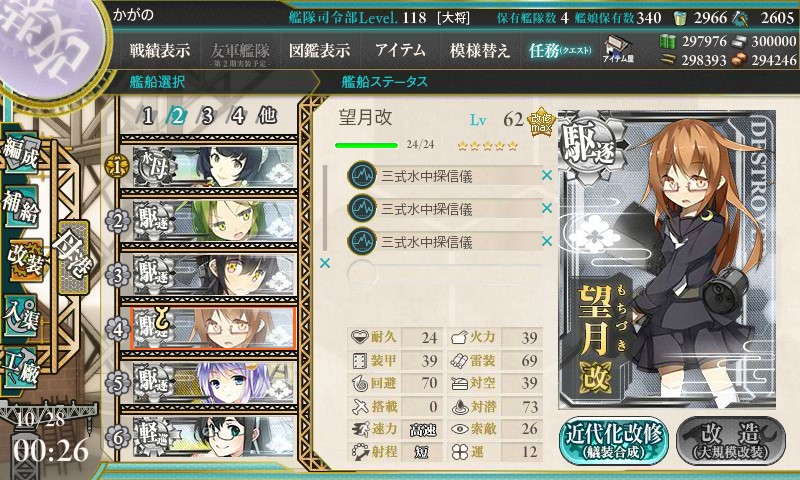
Task: Click 改造 remodel button
Action: (x=731, y=441)
